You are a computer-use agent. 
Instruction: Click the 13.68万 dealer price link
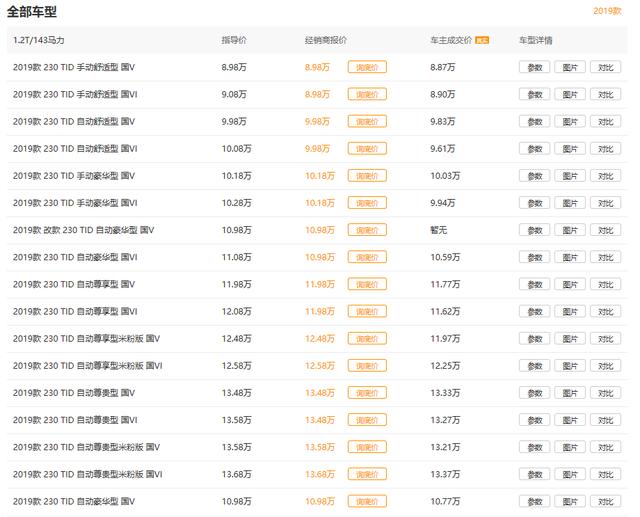[x=320, y=474]
